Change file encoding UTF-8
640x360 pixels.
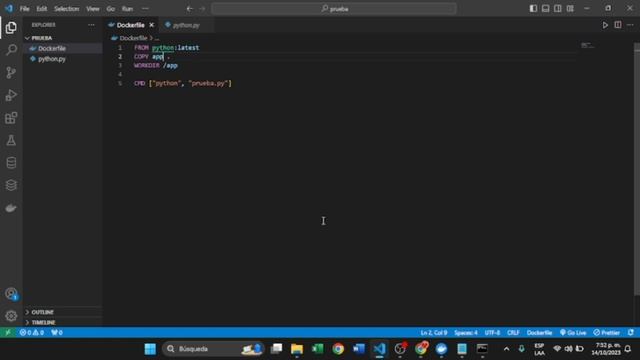pos(492,333)
